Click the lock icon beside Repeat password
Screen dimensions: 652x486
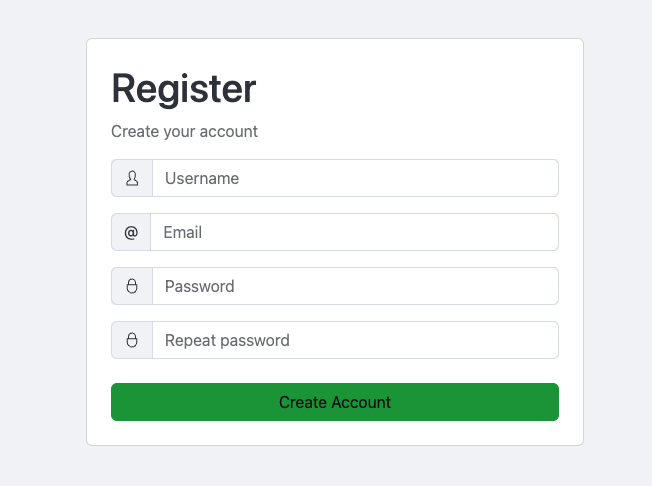132,340
